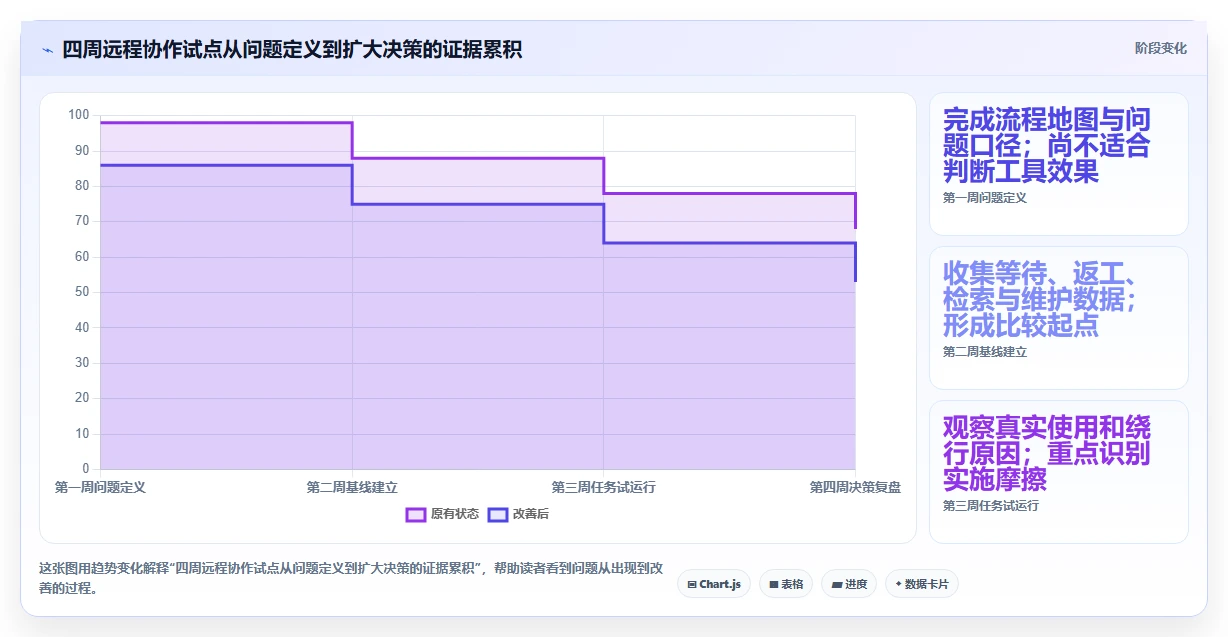
Task: Click the chart title 四周远程协作试点 heading
Action: tap(292, 49)
